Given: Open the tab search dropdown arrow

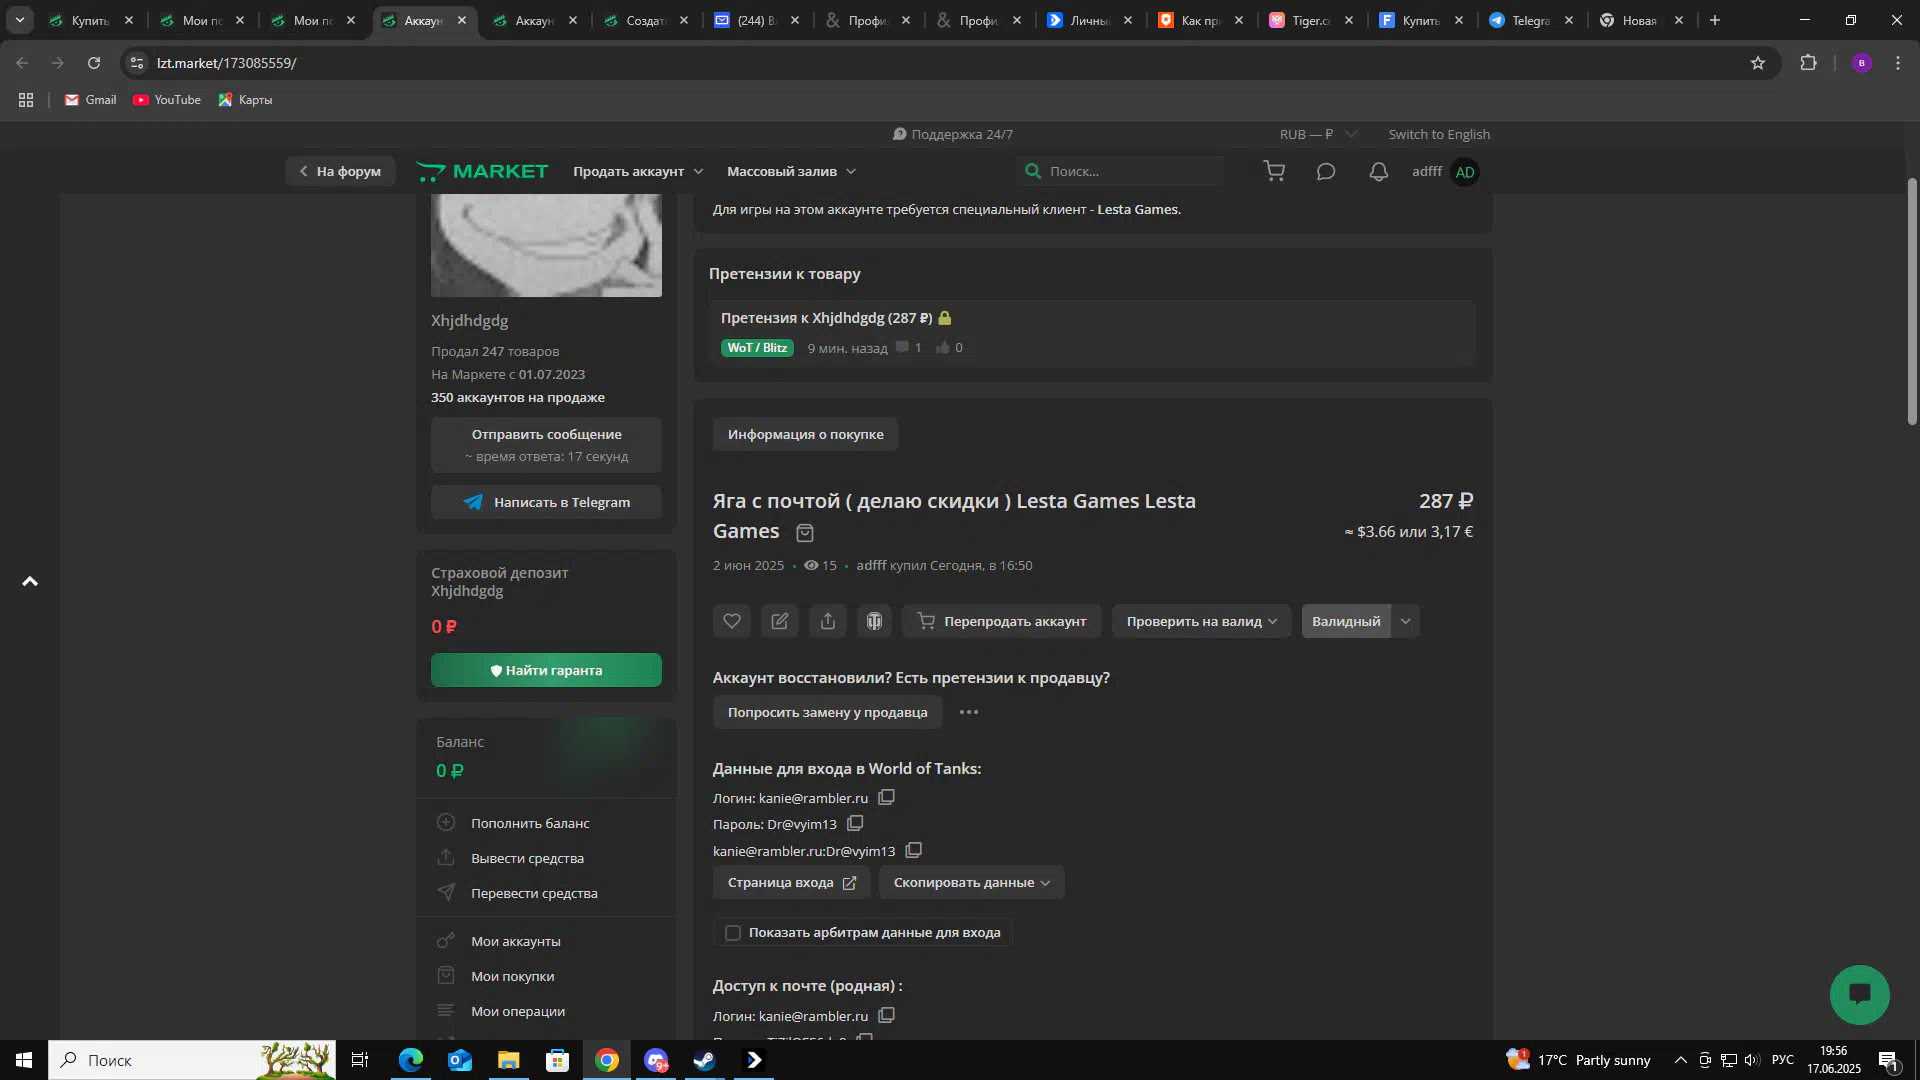Looking at the screenshot, I should (20, 20).
